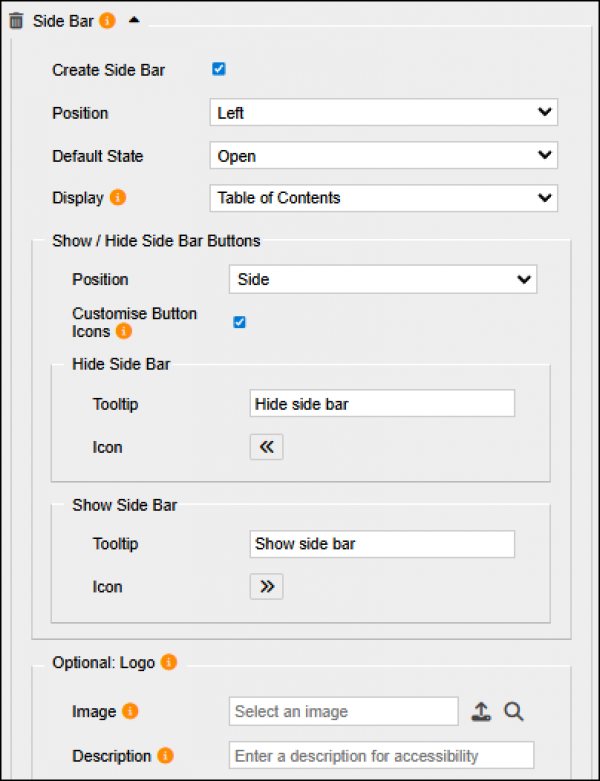Choose the Hide Side Bar icon button
The image size is (600, 781).
click(266, 447)
